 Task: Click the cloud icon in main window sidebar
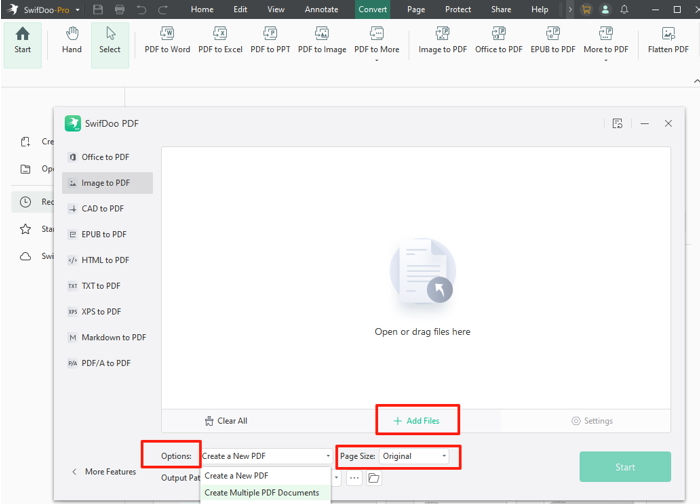pyautogui.click(x=25, y=256)
